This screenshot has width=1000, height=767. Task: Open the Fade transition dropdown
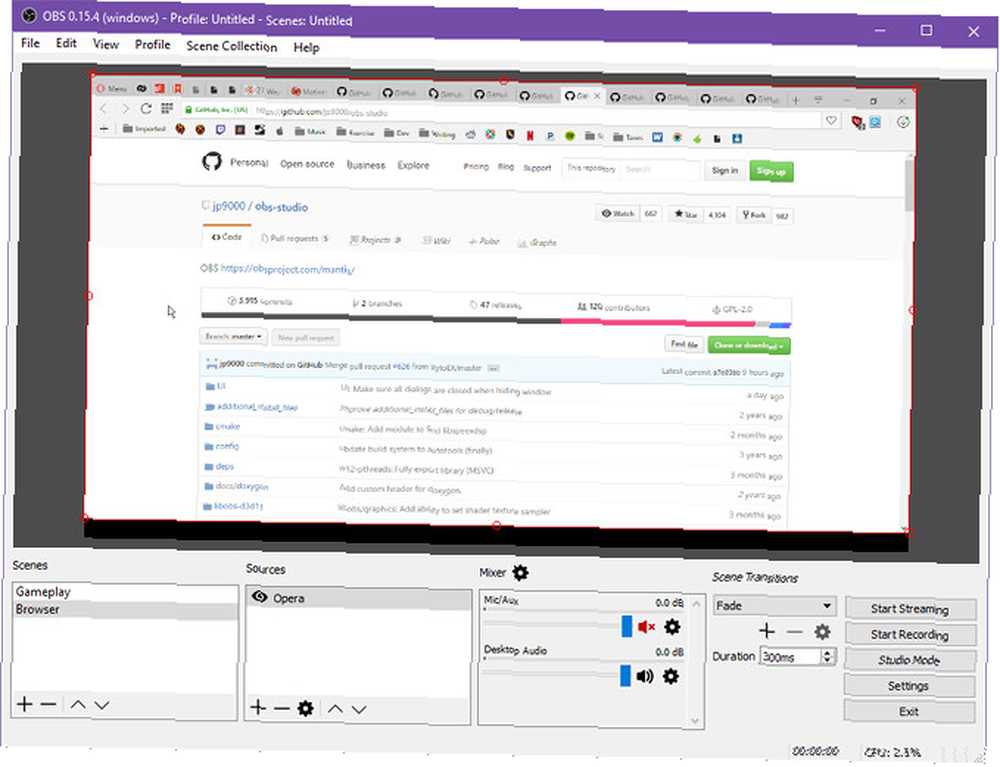774,606
